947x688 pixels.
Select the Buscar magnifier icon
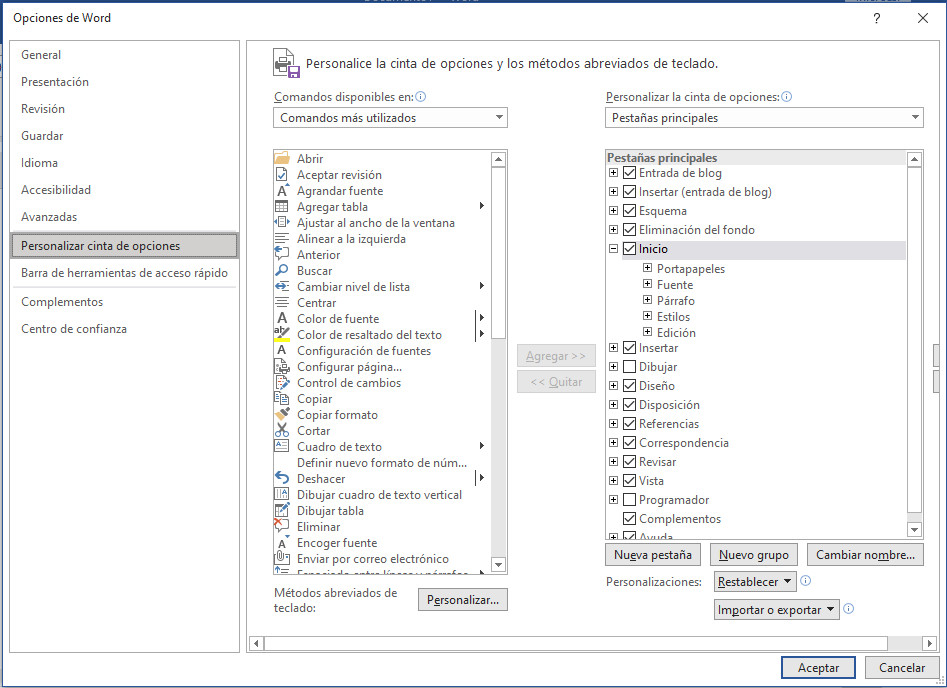[x=282, y=271]
